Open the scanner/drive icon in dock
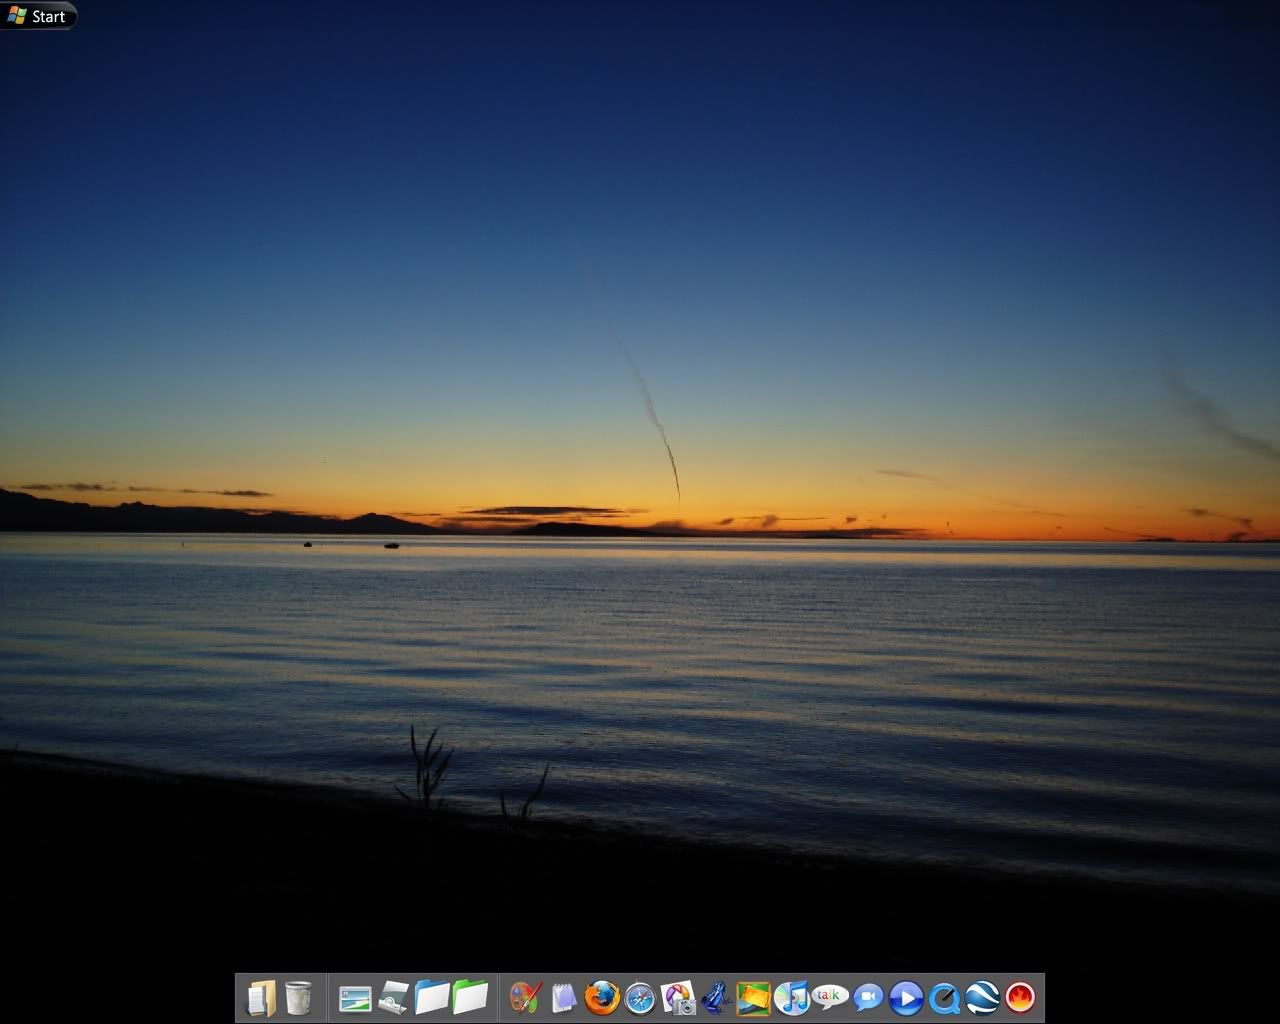The height and width of the screenshot is (1024, 1280). click(x=393, y=998)
